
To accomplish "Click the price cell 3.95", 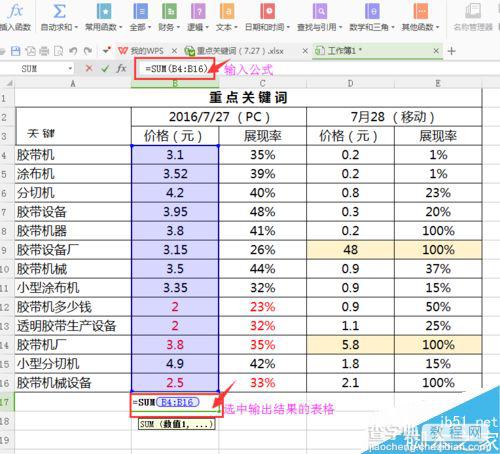I will coord(175,212).
